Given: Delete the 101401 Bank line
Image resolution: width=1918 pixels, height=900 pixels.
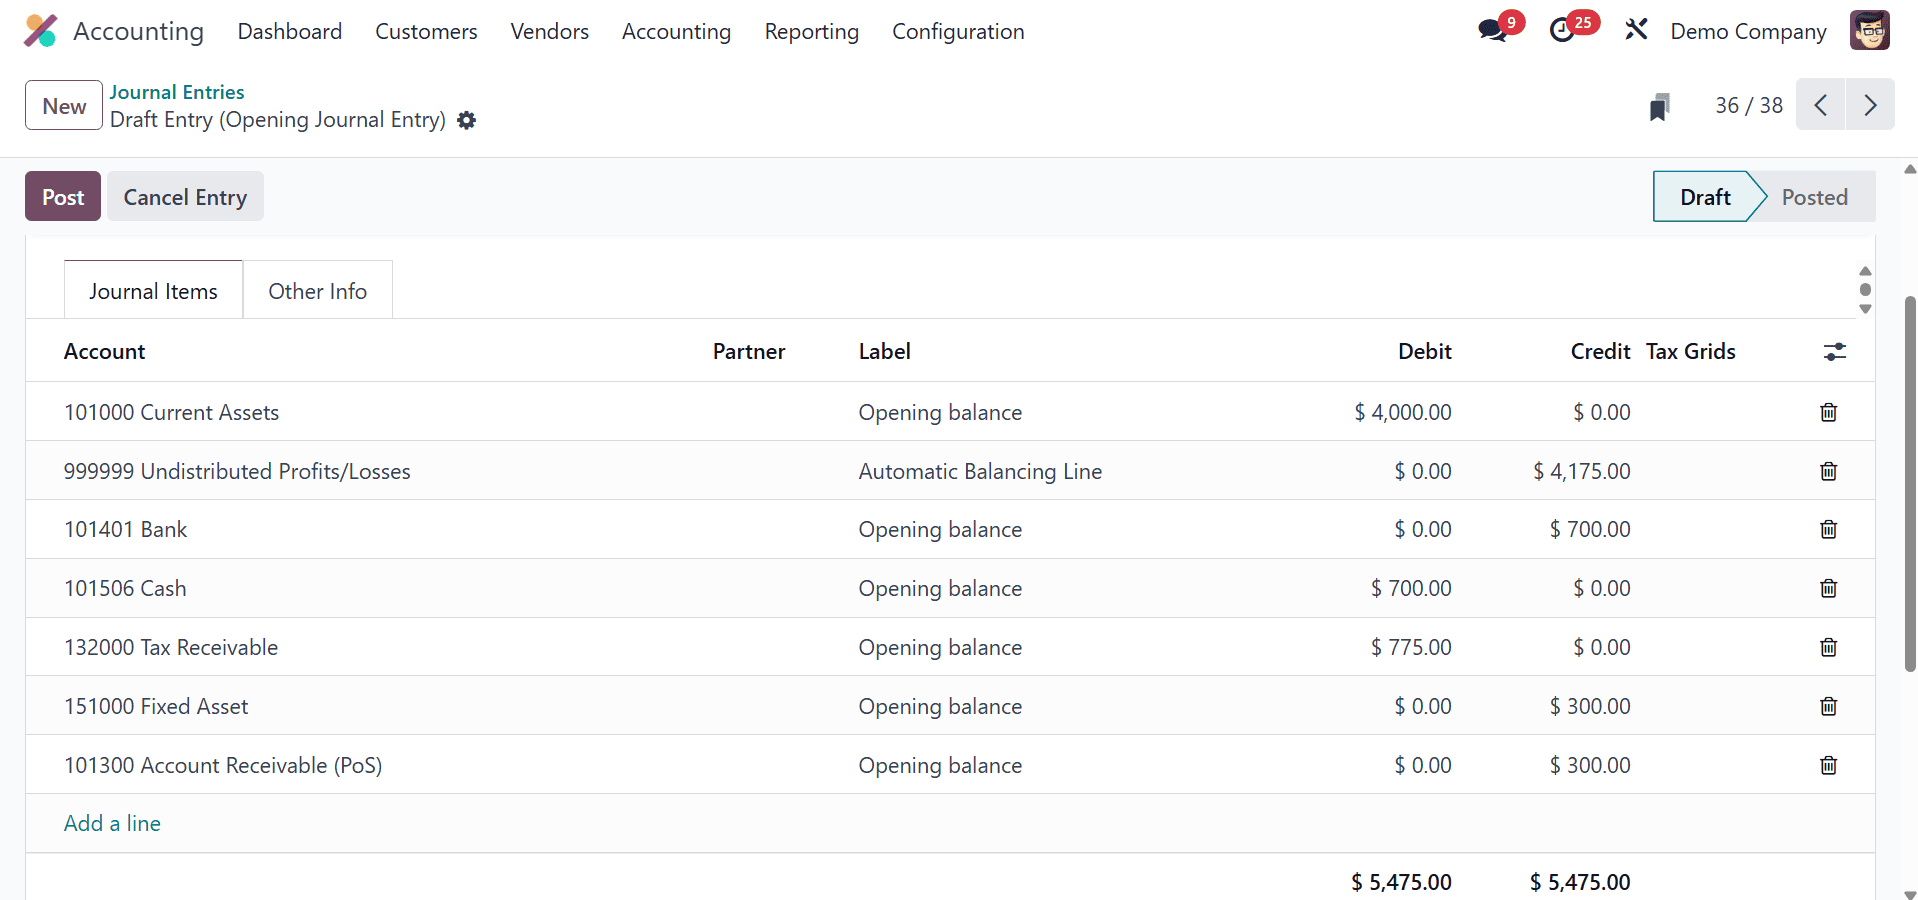Looking at the screenshot, I should click(x=1828, y=529).
